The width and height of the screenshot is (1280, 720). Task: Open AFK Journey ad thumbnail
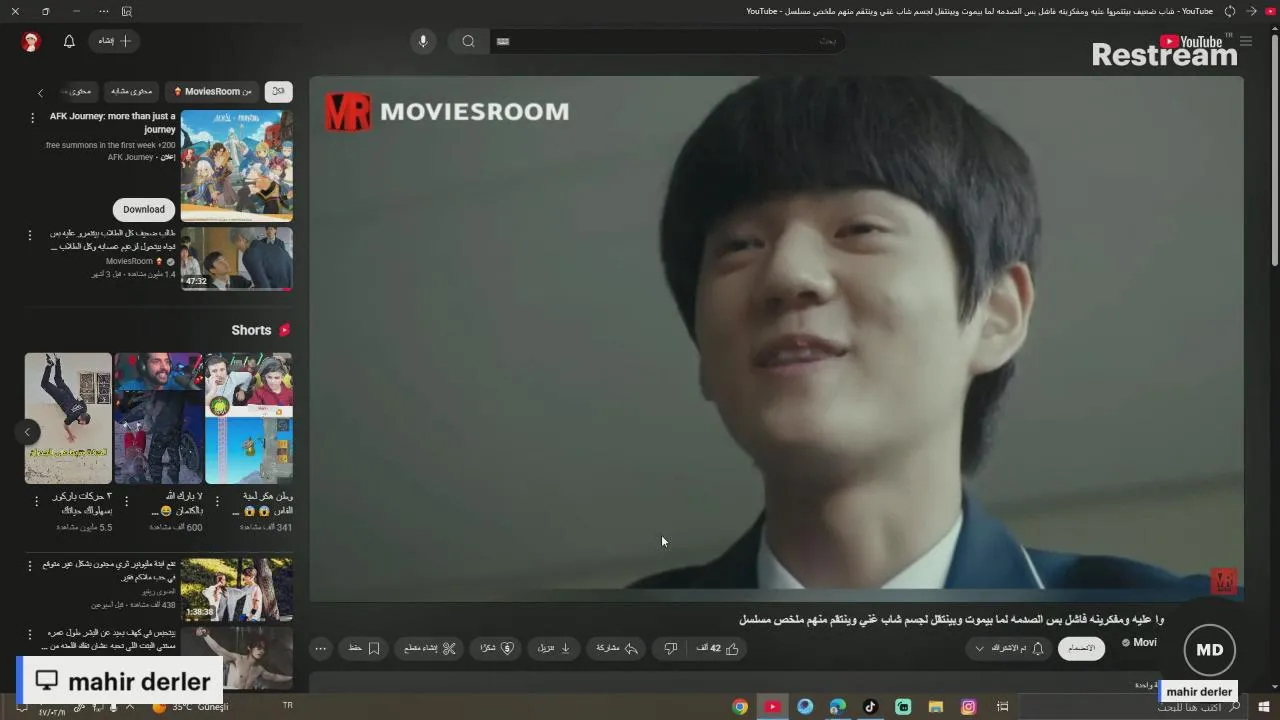click(237, 166)
